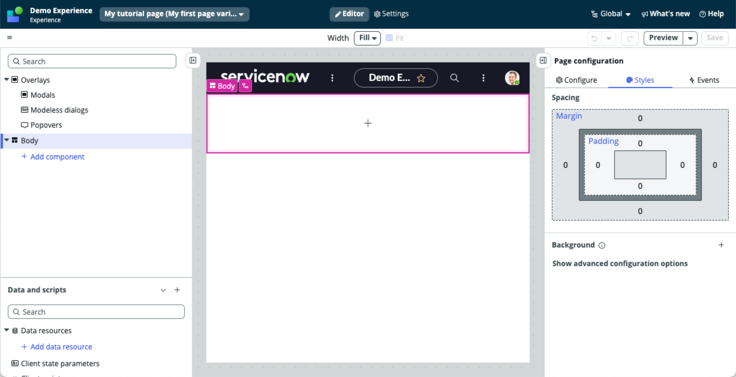Click the Background info icon

coord(602,245)
